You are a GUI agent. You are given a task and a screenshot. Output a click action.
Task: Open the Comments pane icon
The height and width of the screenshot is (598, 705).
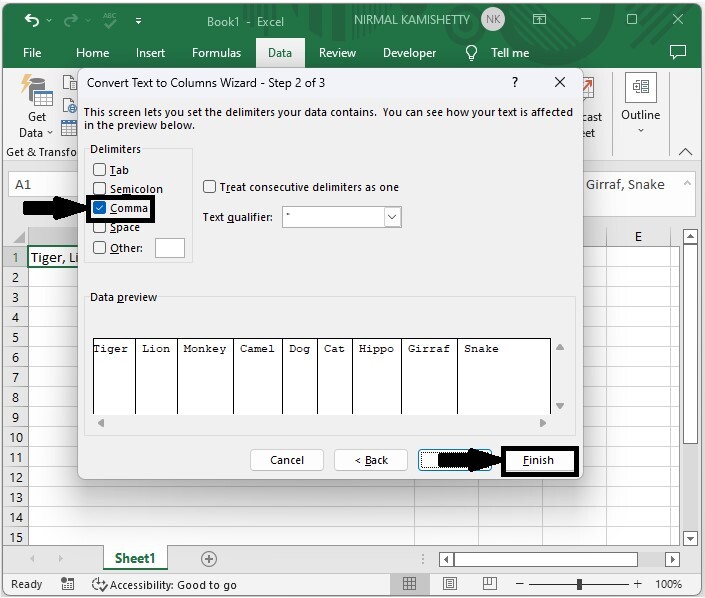coord(678,53)
